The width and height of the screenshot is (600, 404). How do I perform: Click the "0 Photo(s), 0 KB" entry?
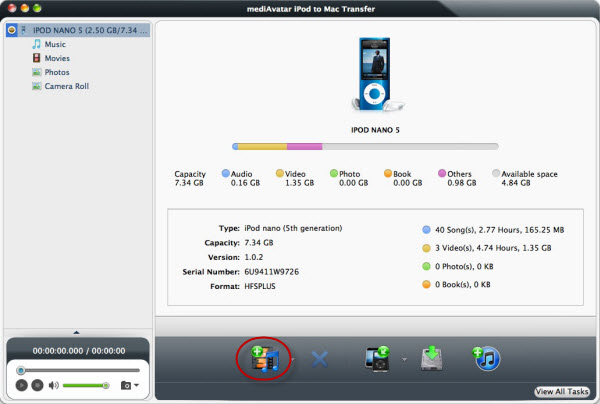458,266
